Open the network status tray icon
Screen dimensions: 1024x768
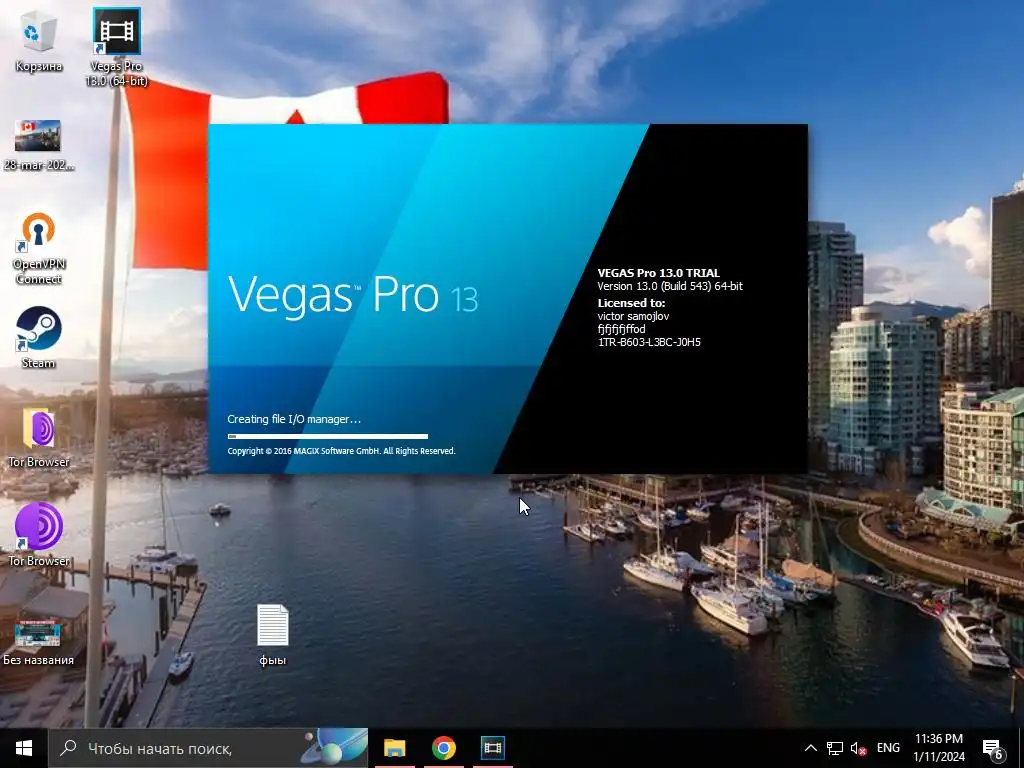[835, 748]
